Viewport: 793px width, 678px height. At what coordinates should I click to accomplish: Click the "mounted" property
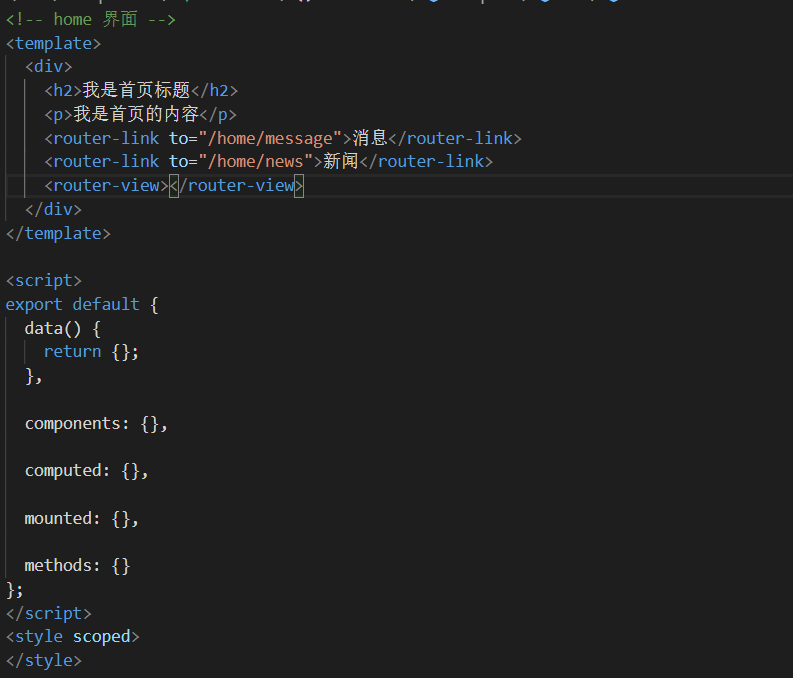click(62, 518)
